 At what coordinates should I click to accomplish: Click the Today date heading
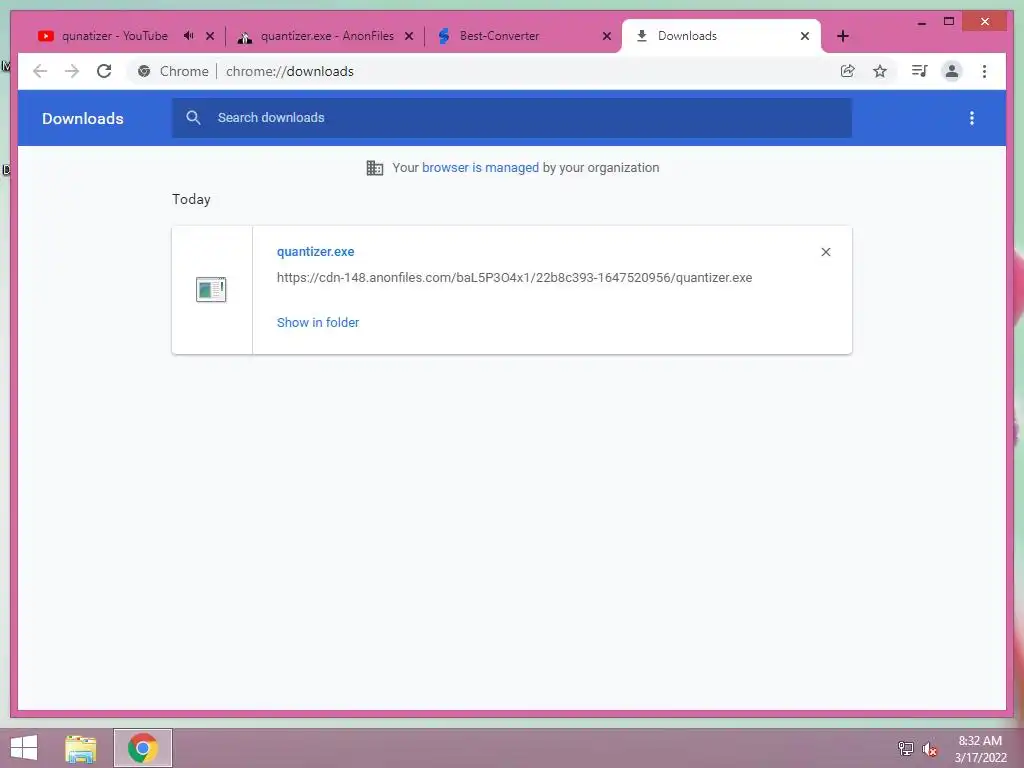click(x=191, y=199)
